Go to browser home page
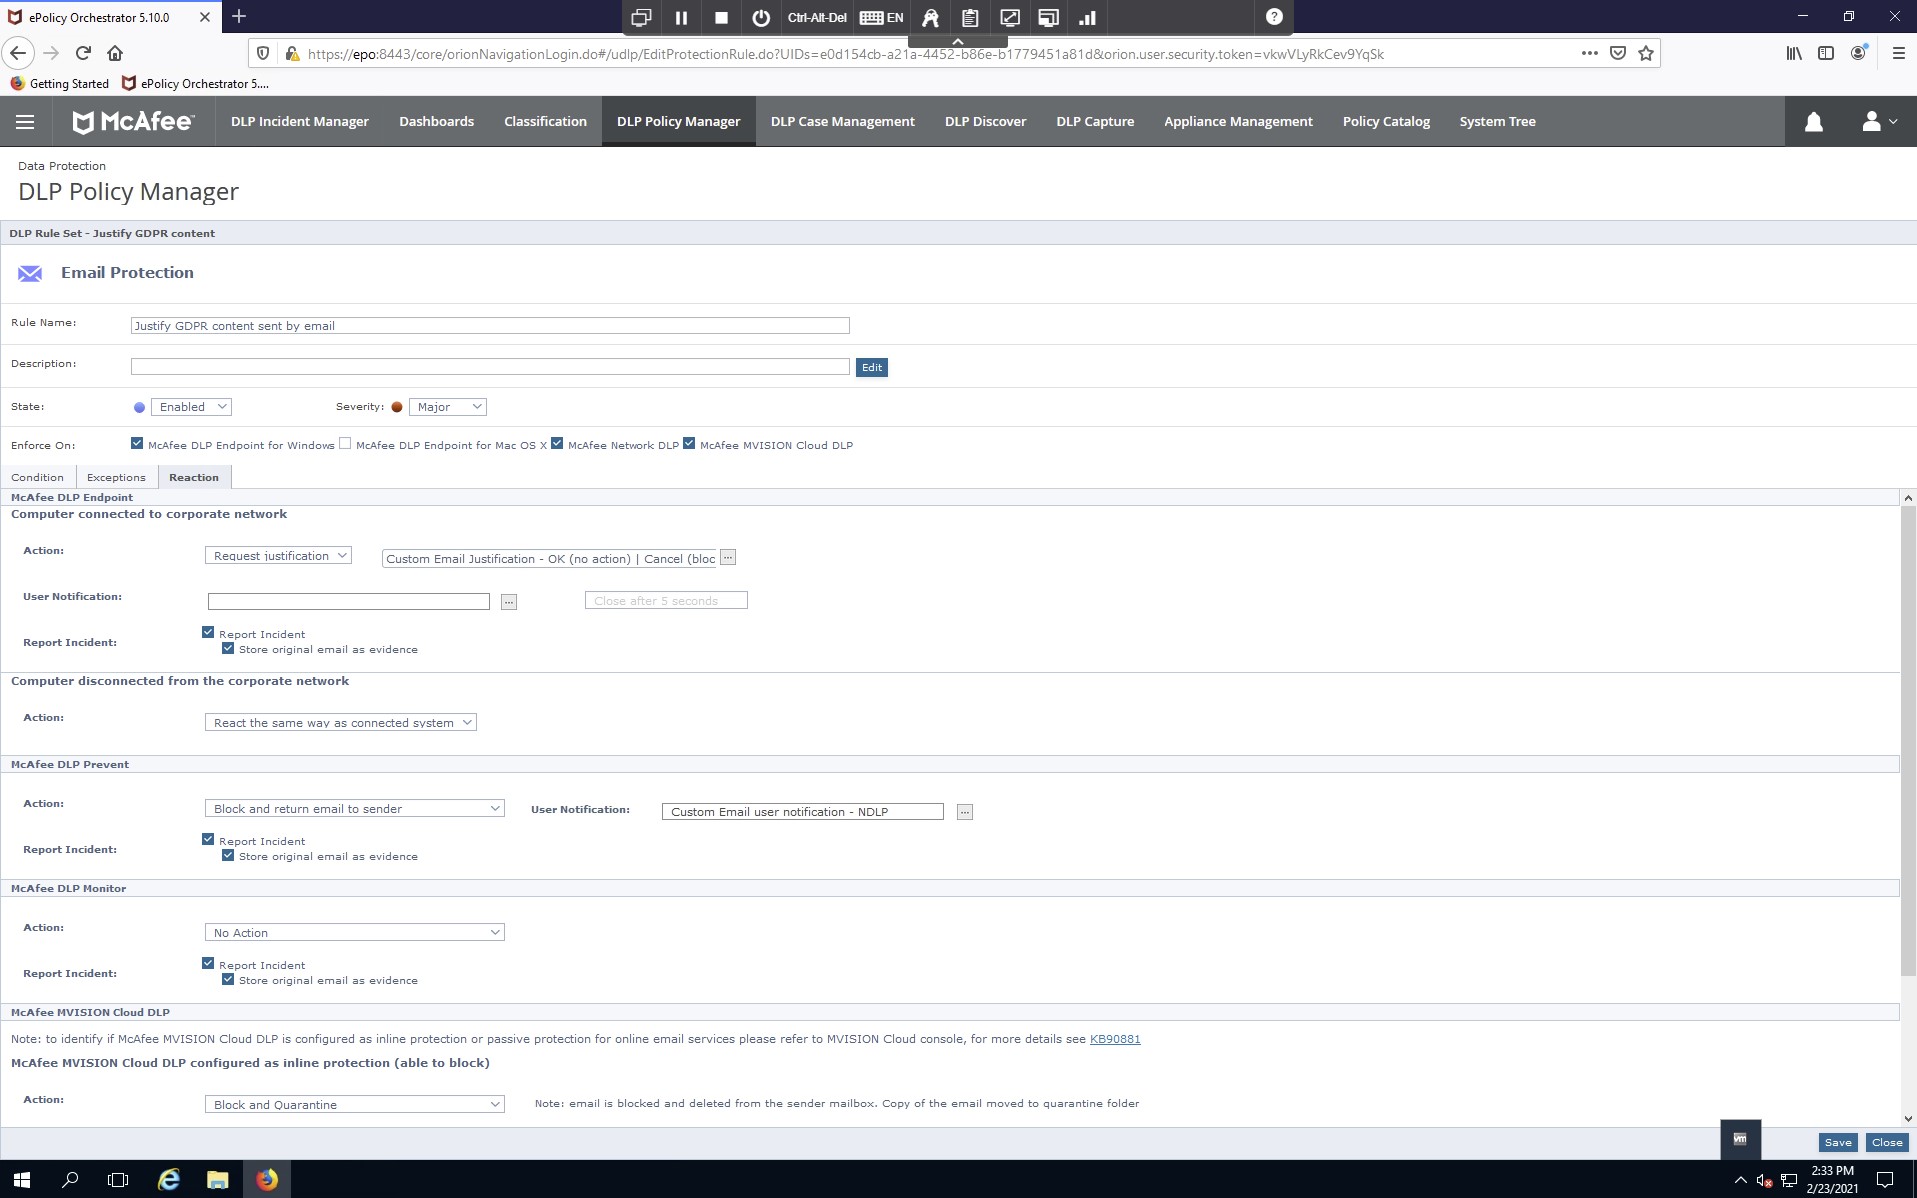This screenshot has height=1198, width=1917. click(115, 54)
